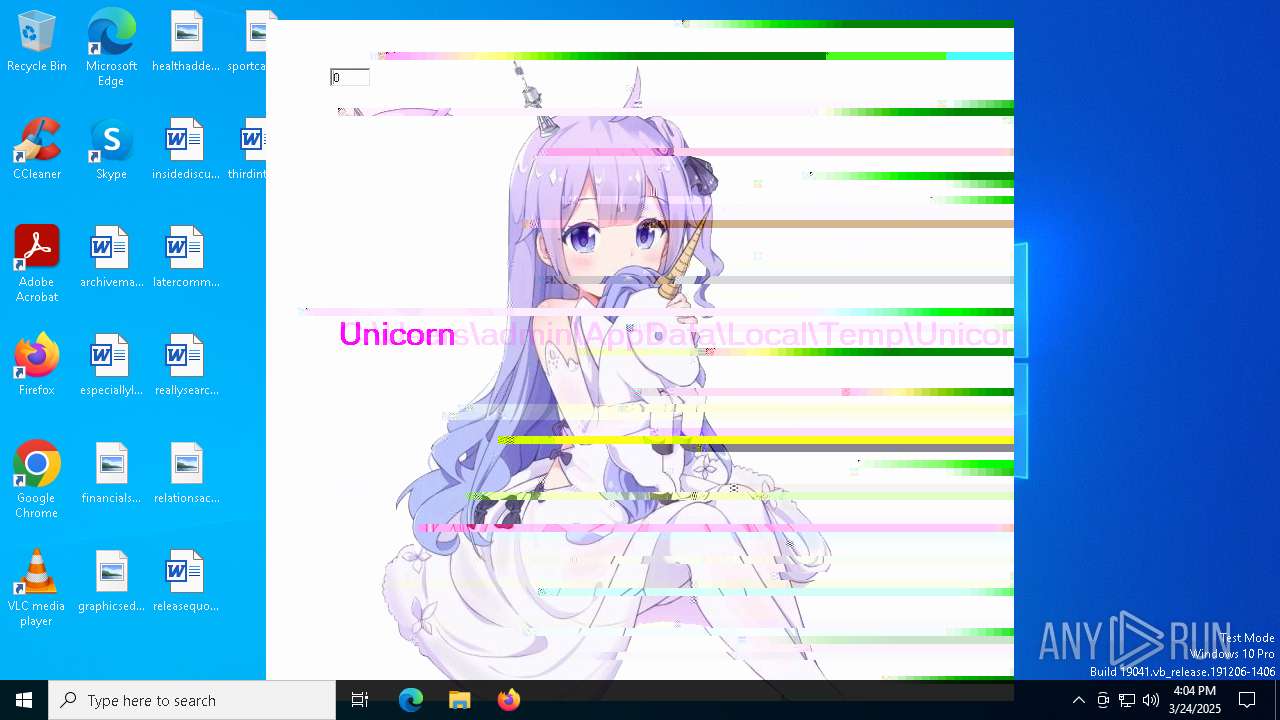
Task: Launch Microsoft Edge from the desktop
Action: [x=111, y=48]
